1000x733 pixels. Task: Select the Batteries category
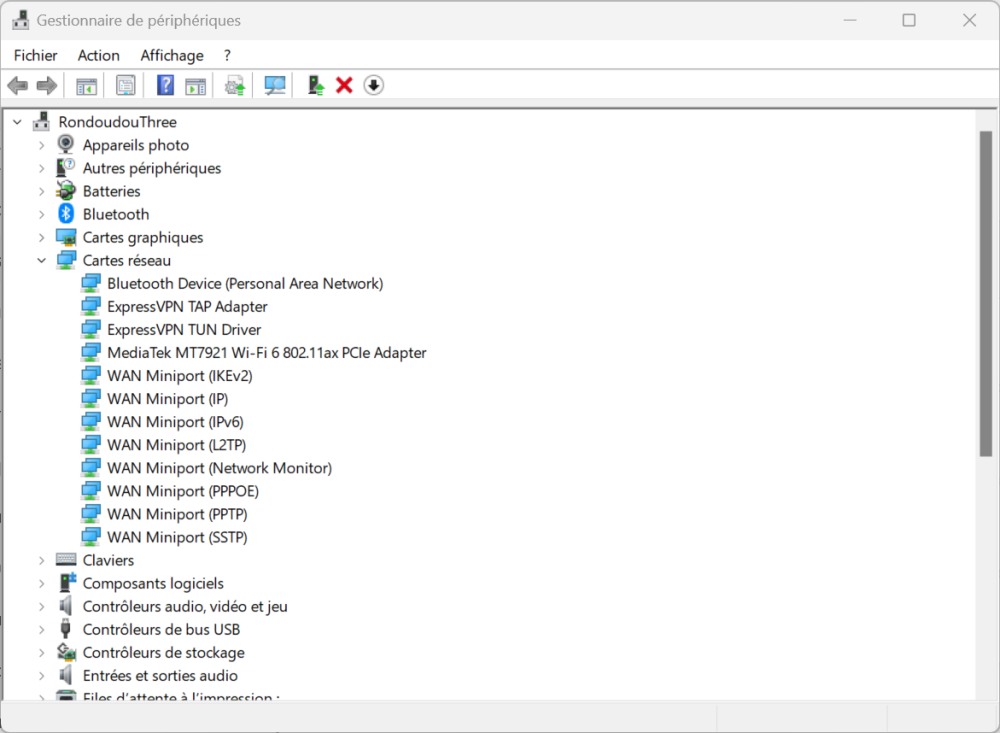(111, 191)
